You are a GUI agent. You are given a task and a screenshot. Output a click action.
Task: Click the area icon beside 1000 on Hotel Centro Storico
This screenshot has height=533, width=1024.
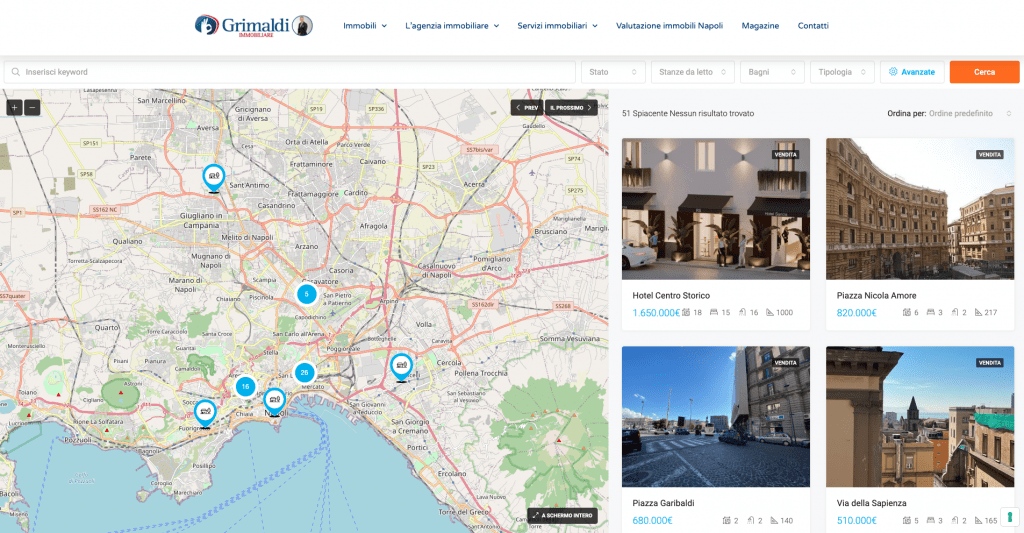coord(770,313)
